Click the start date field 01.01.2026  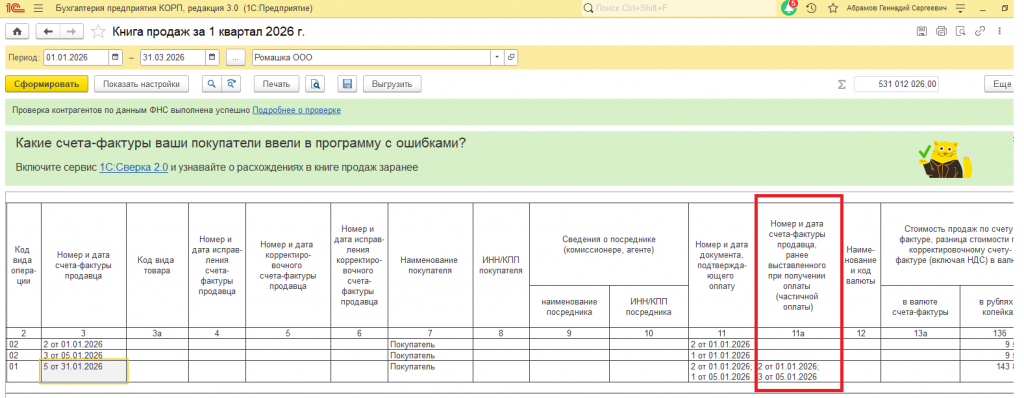pyautogui.click(x=76, y=58)
